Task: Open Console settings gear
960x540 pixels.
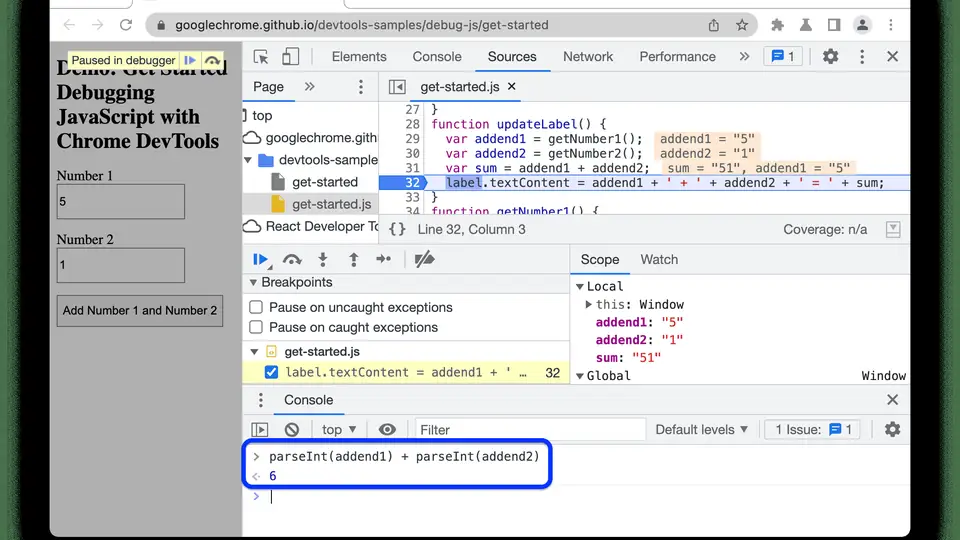Action: tap(893, 430)
